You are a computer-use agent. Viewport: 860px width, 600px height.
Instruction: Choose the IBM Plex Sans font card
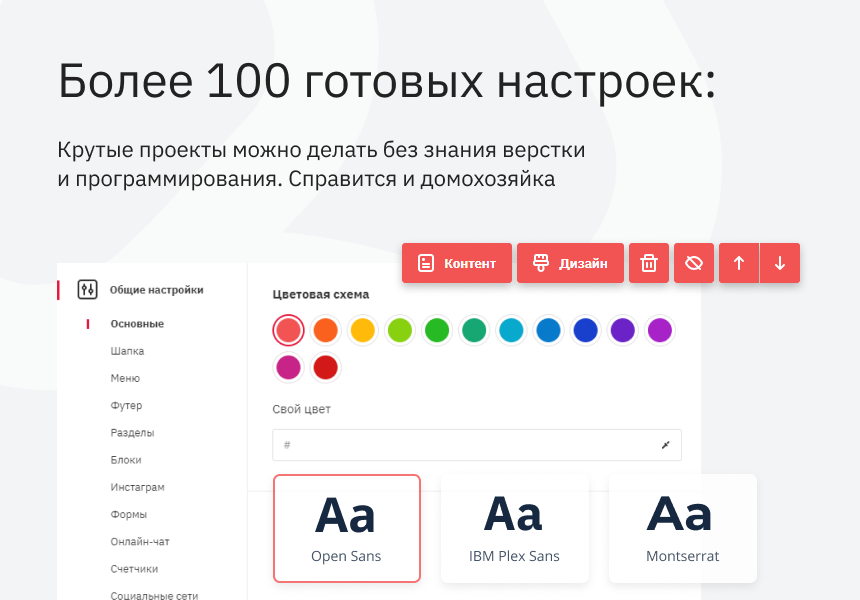point(514,528)
